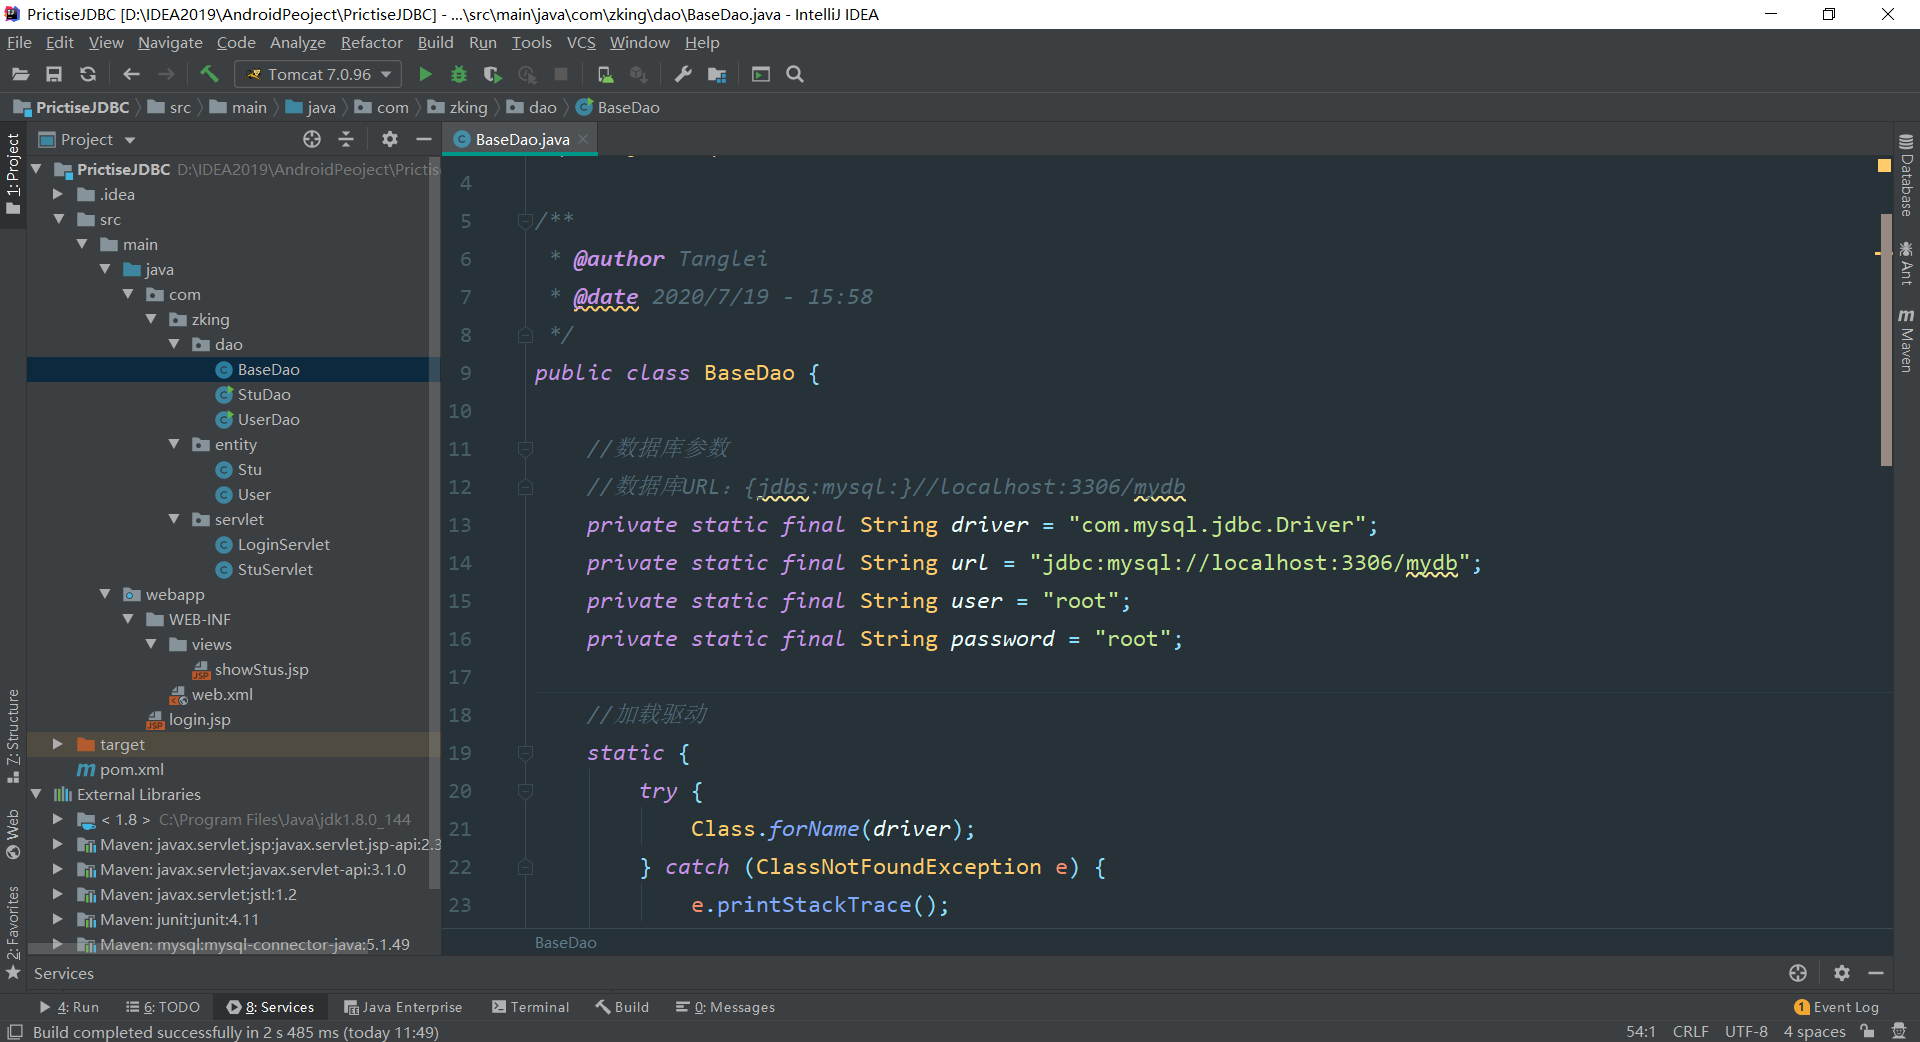Open Java Enterprise tool window
Viewport: 1920px width, 1042px height.
402,1007
